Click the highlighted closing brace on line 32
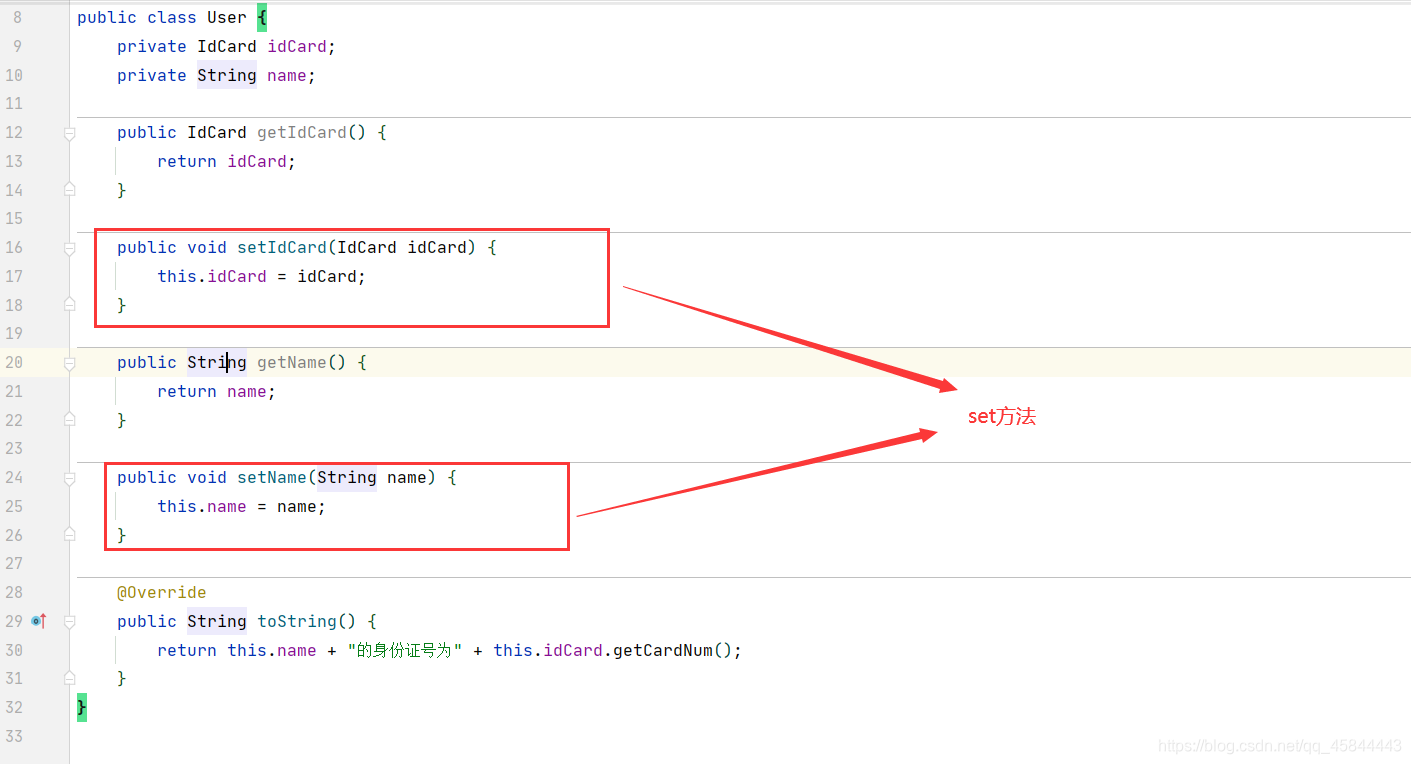The image size is (1411, 764). [x=82, y=707]
